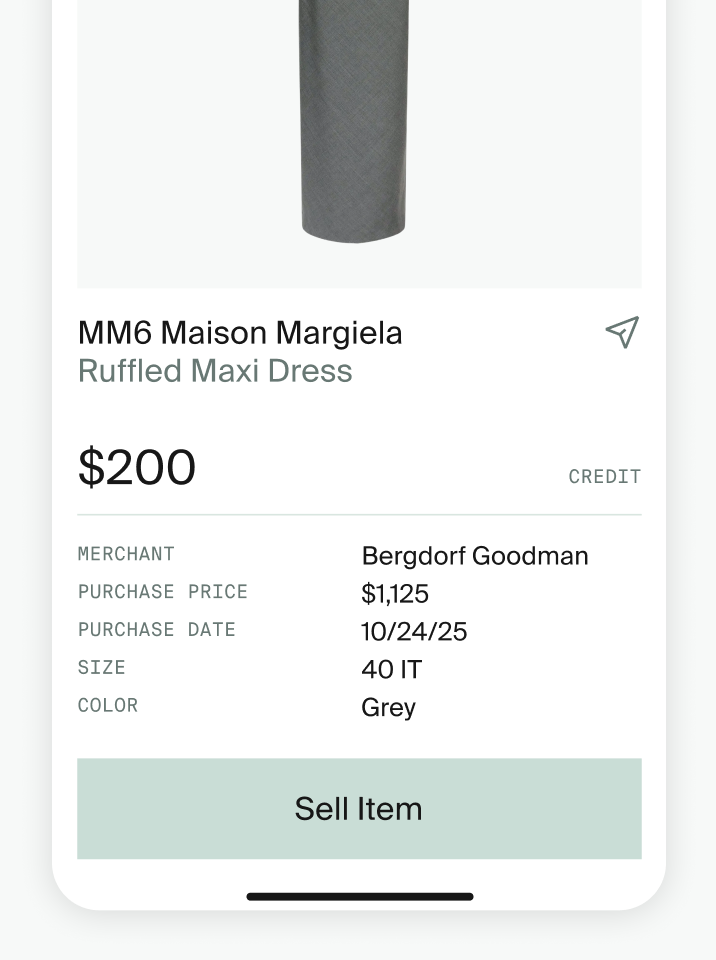
Task: Click the divider line below the price
Action: pos(359,515)
